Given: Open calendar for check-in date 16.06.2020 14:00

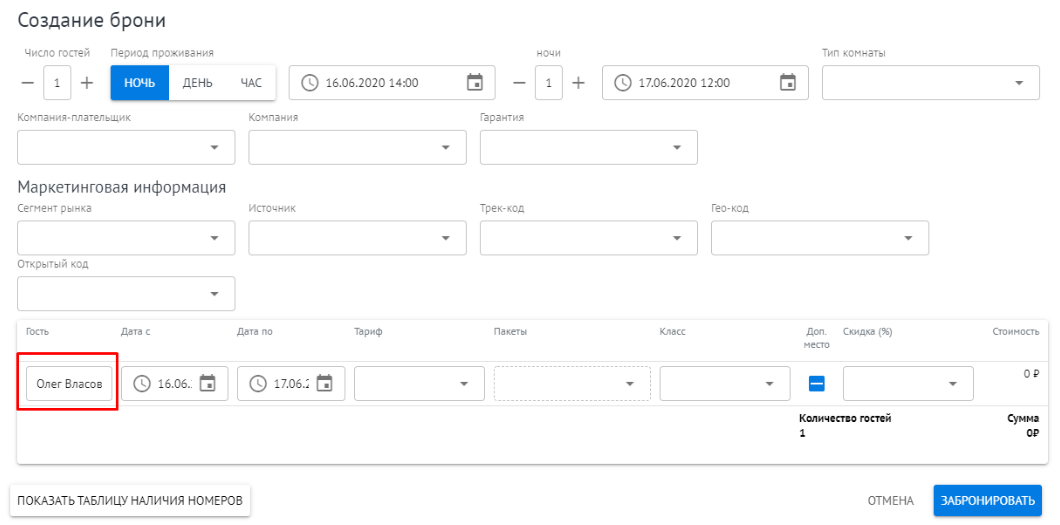Looking at the screenshot, I should point(475,83).
